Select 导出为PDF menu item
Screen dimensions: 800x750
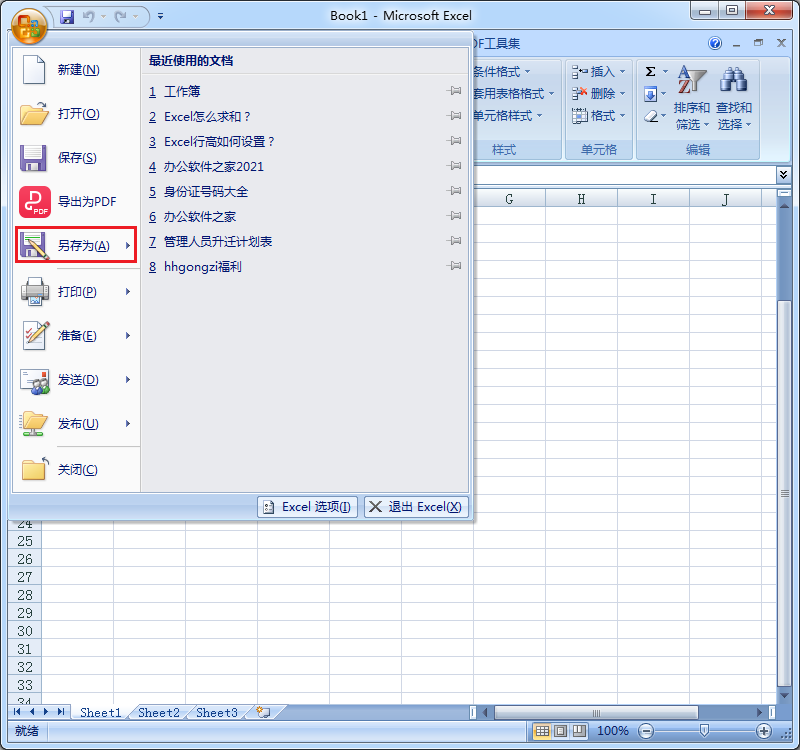(x=76, y=202)
